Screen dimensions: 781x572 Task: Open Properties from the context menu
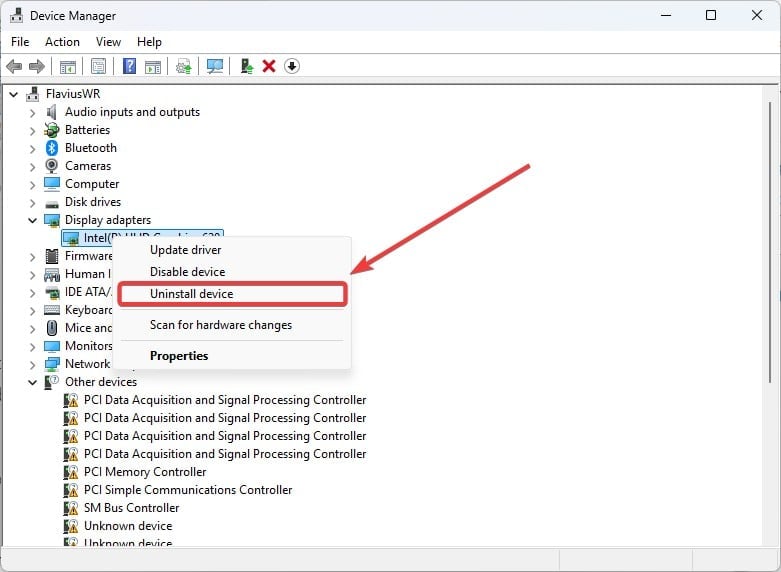point(179,356)
